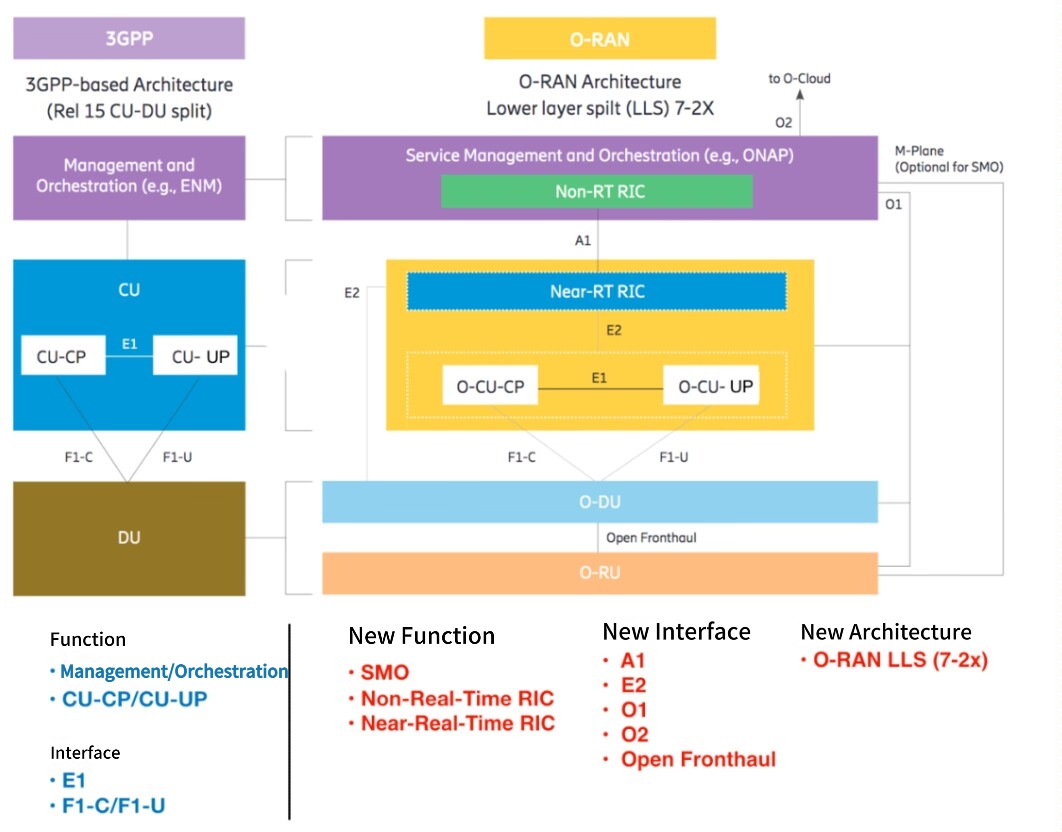Select the brown DU block
The width and height of the screenshot is (1062, 832).
click(128, 538)
